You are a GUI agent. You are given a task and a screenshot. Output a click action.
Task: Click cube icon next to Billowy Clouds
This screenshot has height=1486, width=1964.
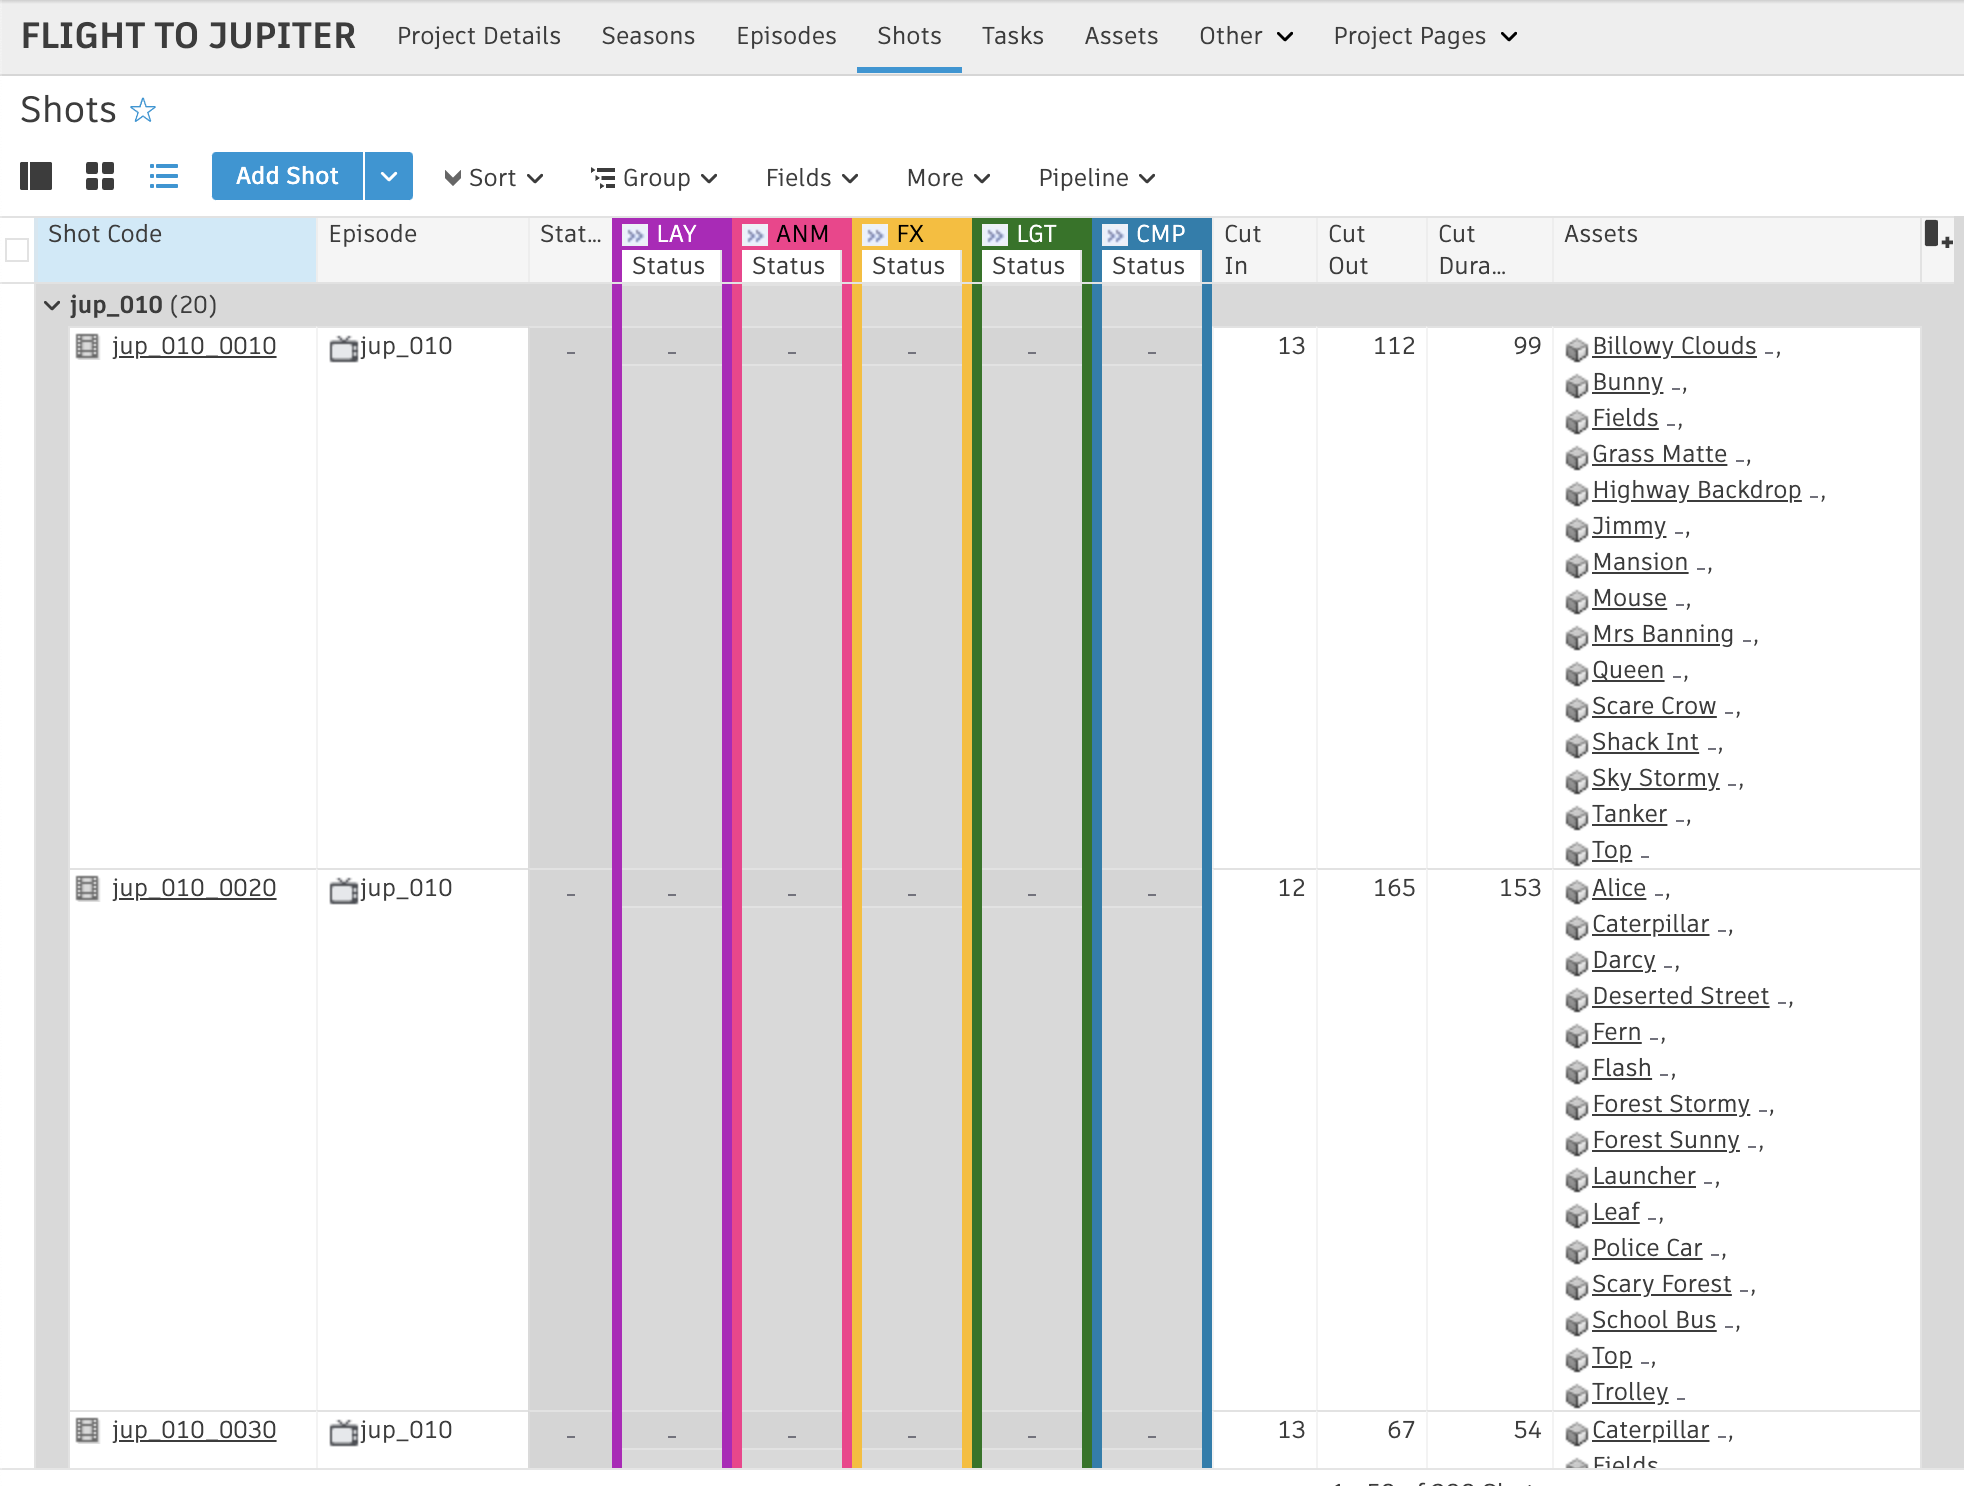[x=1577, y=349]
